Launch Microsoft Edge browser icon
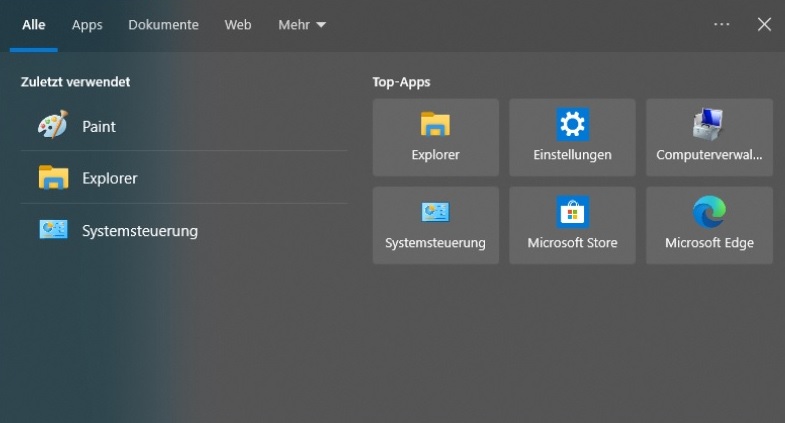 pos(709,212)
